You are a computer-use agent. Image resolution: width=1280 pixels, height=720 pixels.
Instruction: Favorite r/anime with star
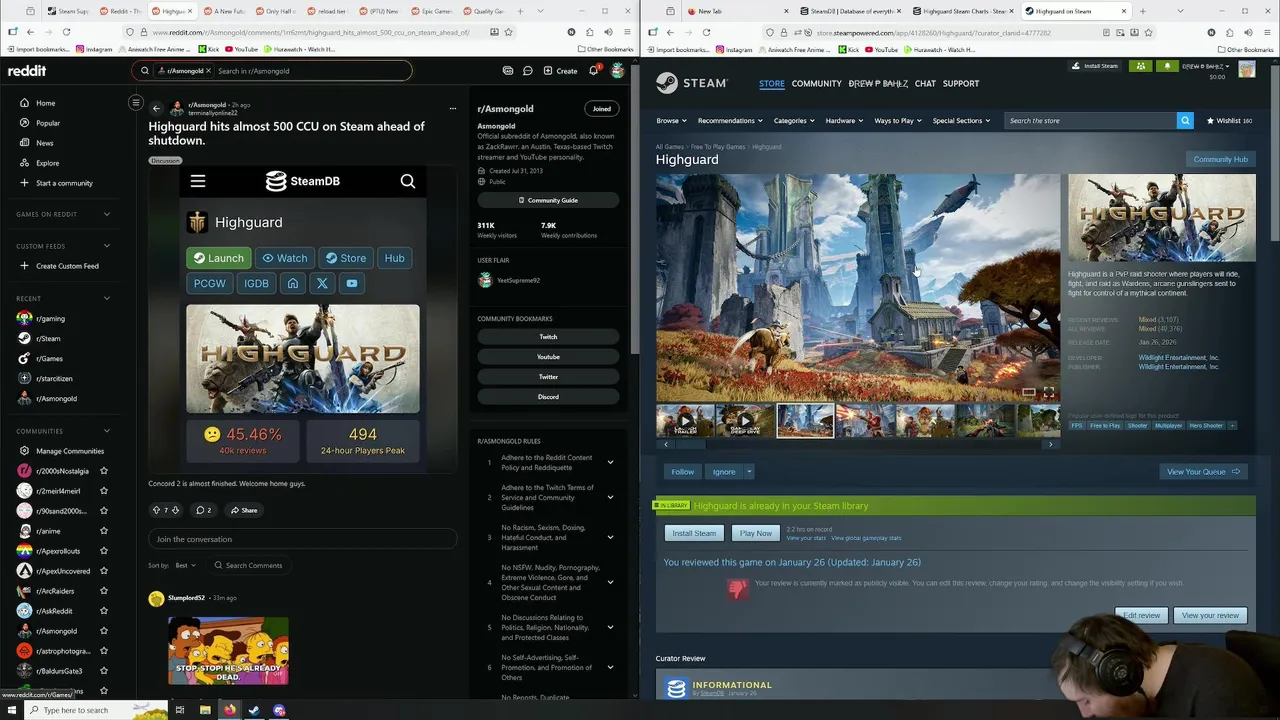(x=104, y=531)
